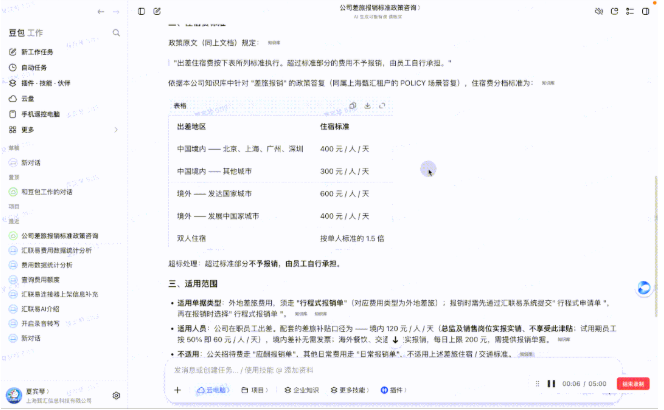Click the 三、适用范围 heading

pyautogui.click(x=193, y=284)
